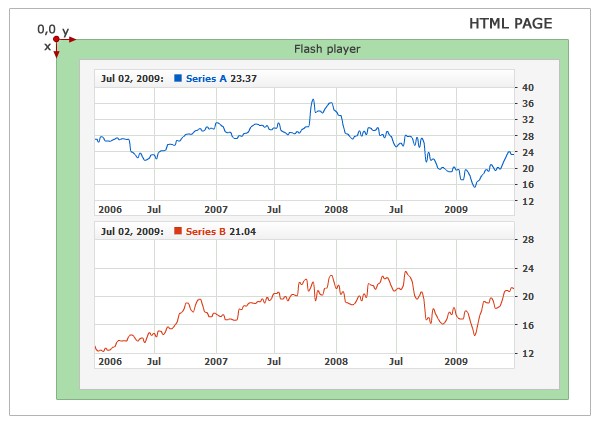Image resolution: width=600 pixels, height=424 pixels.
Task: Click the red Series B legend square
Action: click(179, 231)
